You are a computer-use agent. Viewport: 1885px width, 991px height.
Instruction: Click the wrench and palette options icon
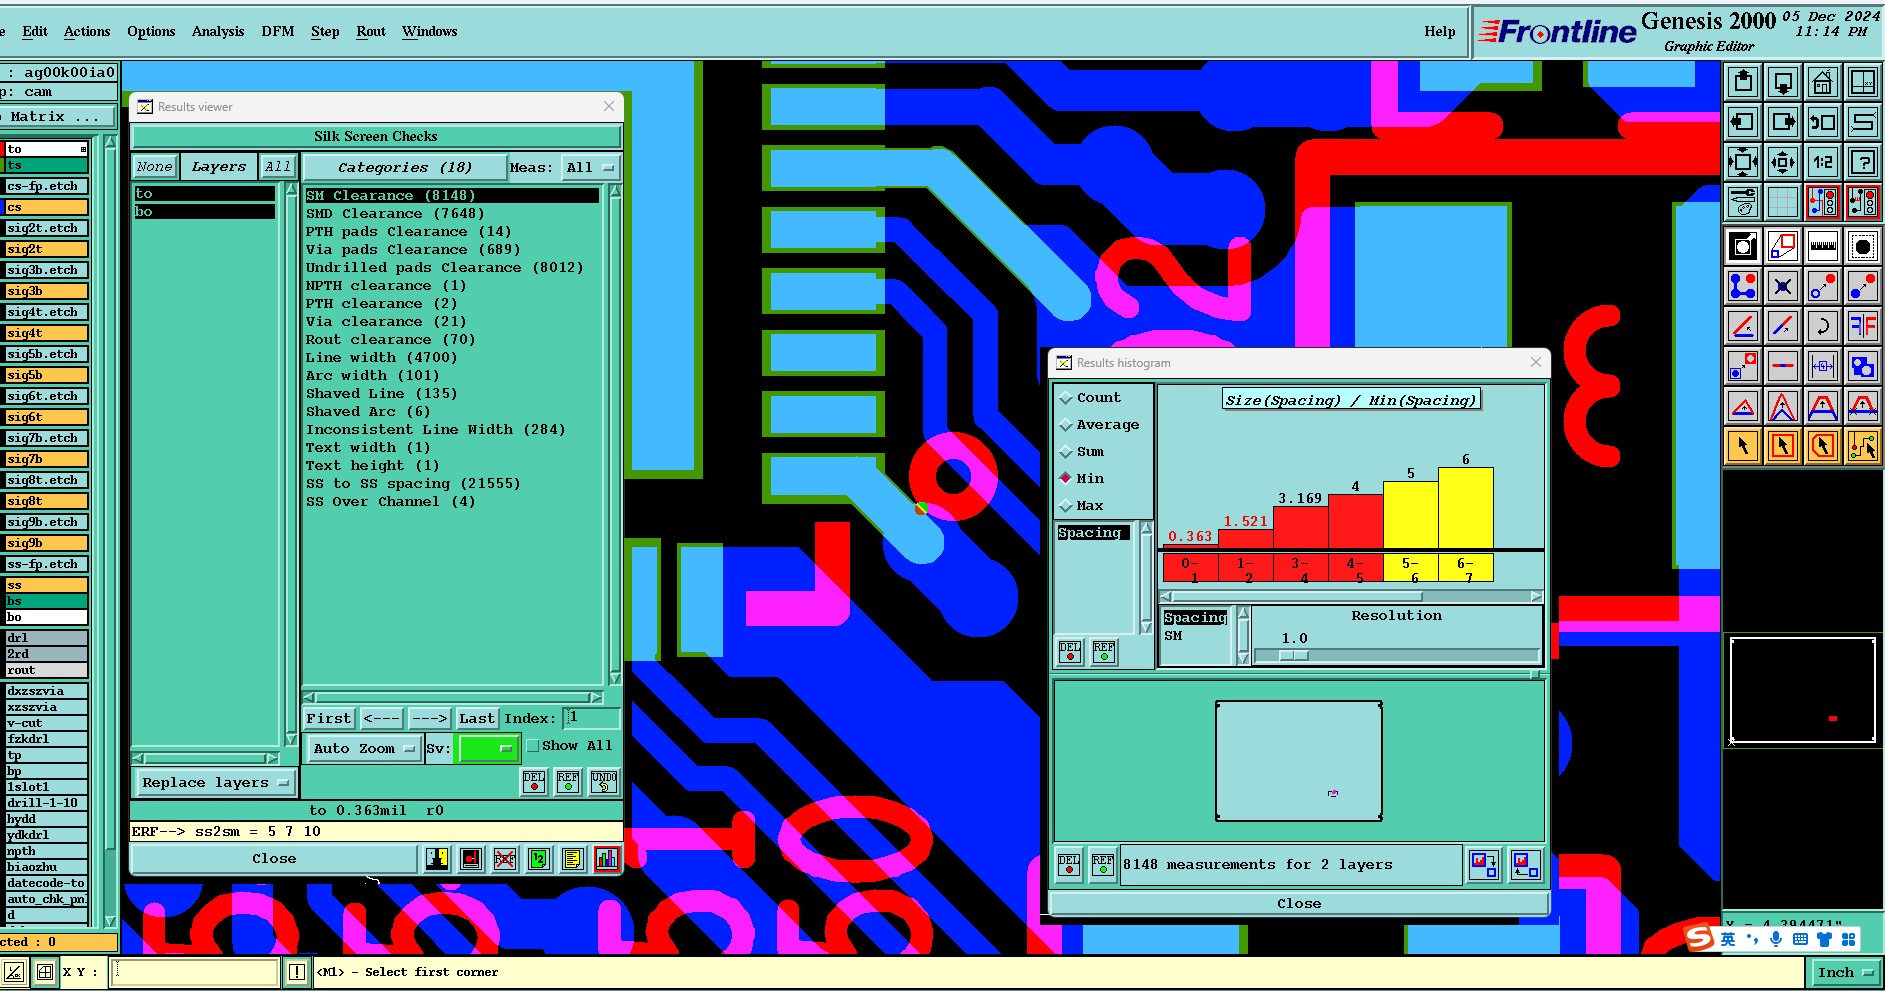(x=1743, y=202)
